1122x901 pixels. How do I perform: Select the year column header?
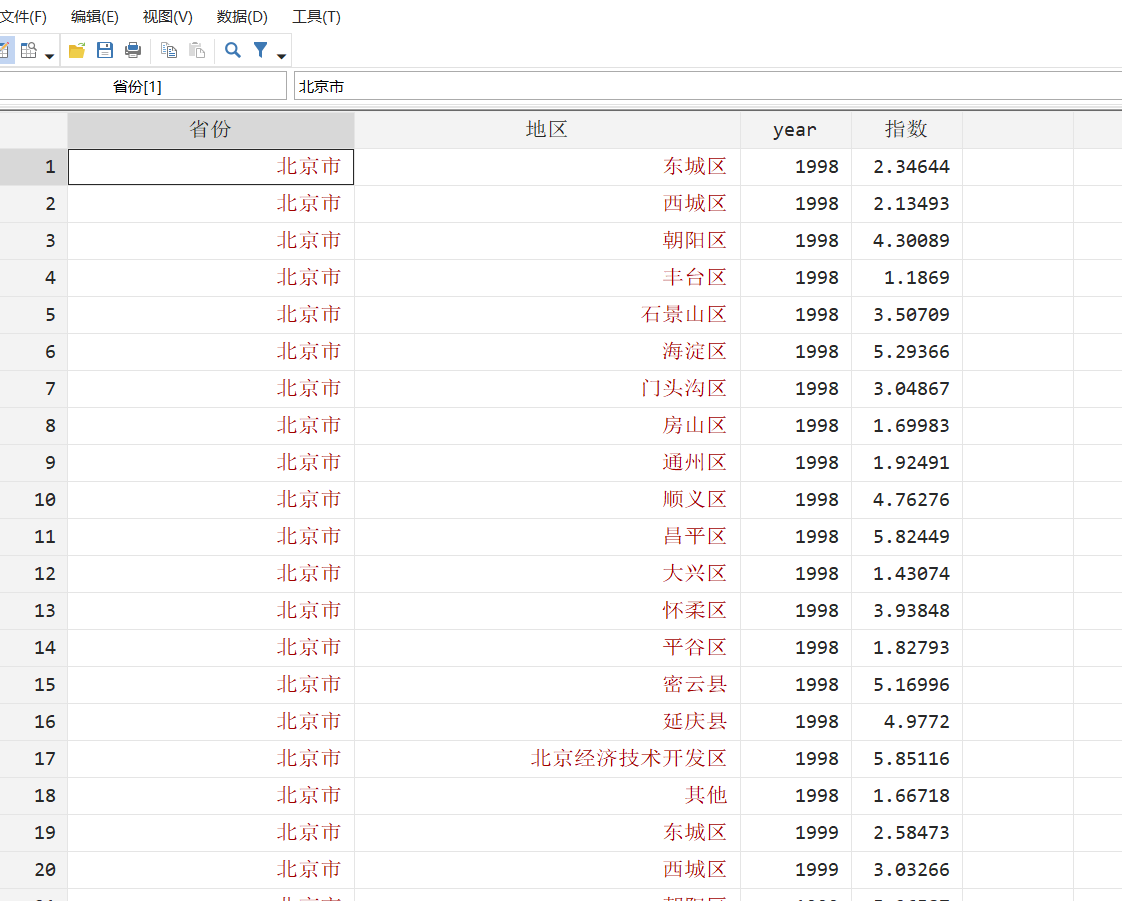(x=796, y=130)
